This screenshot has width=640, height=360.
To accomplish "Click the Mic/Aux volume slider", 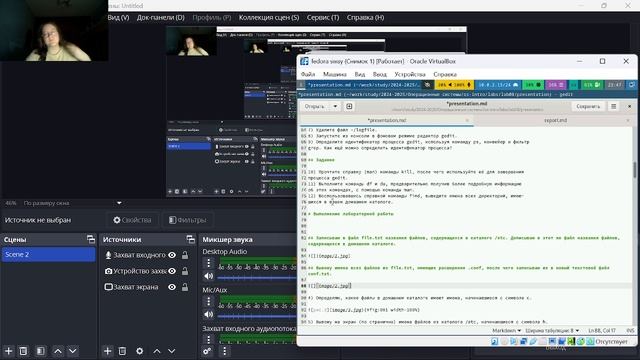I will tap(257, 316).
